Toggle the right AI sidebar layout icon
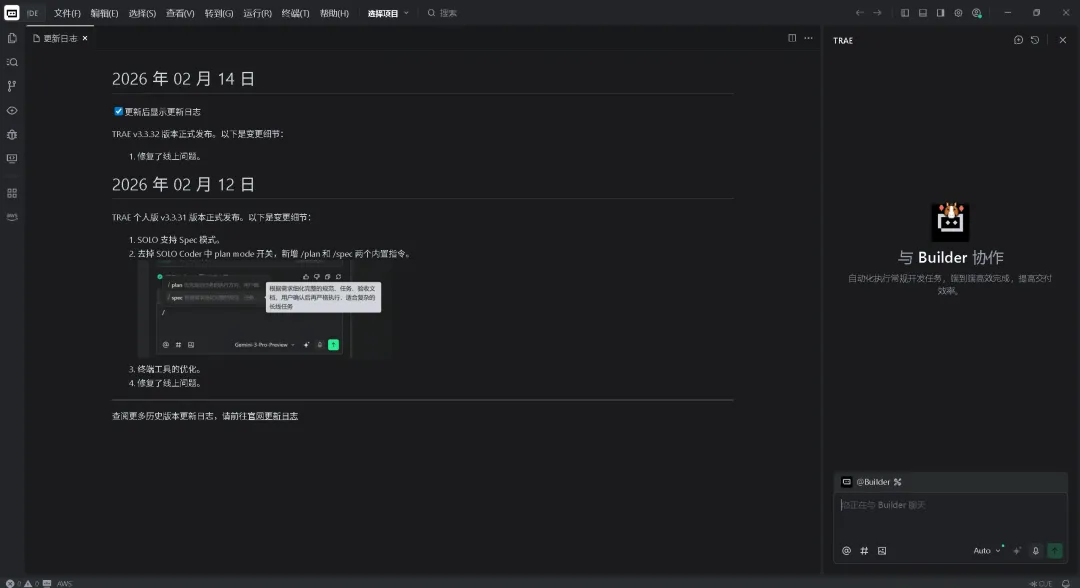This screenshot has width=1080, height=588. click(x=940, y=13)
